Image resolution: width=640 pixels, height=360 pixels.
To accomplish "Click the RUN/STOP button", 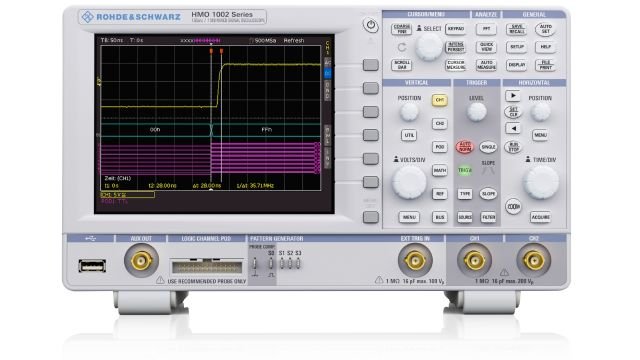I will pos(513,147).
